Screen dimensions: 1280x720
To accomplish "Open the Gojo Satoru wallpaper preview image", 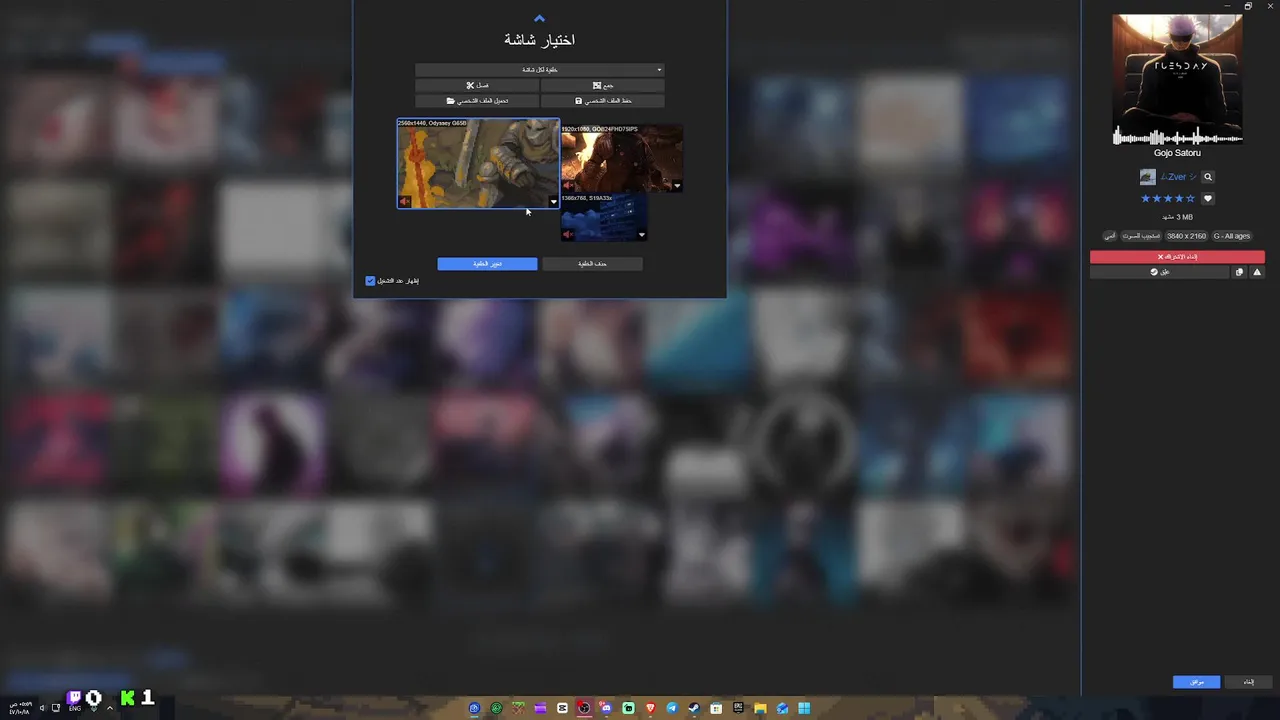I will [x=1177, y=79].
